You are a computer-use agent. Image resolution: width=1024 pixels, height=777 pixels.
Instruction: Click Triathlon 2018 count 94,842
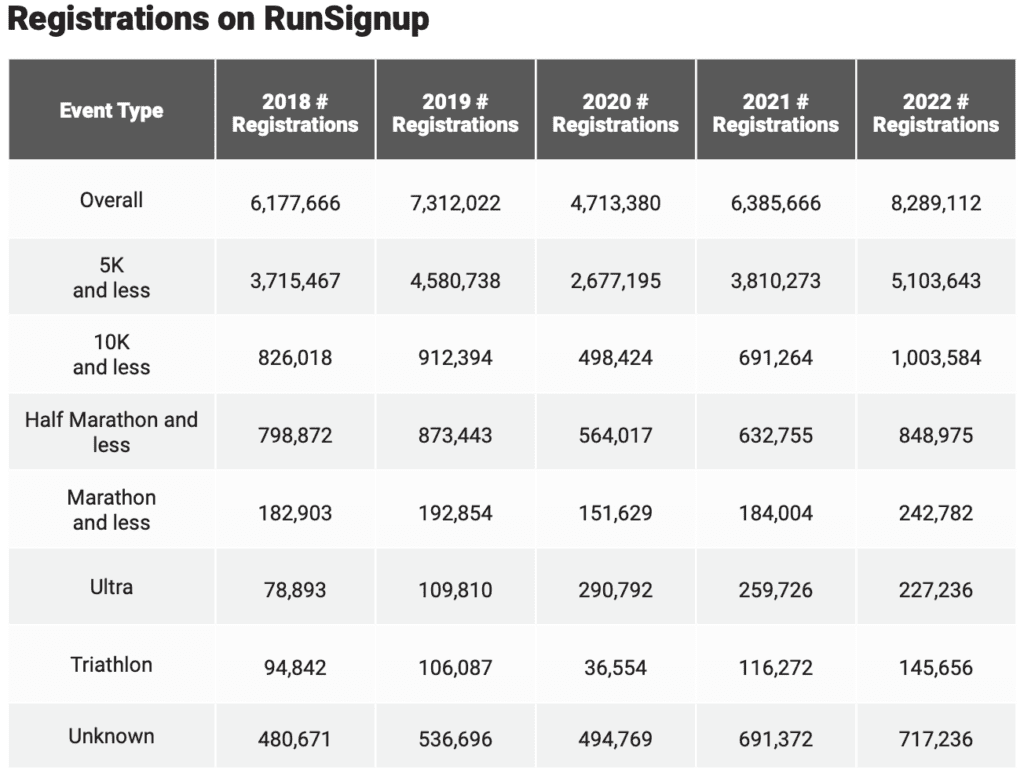coord(295,668)
